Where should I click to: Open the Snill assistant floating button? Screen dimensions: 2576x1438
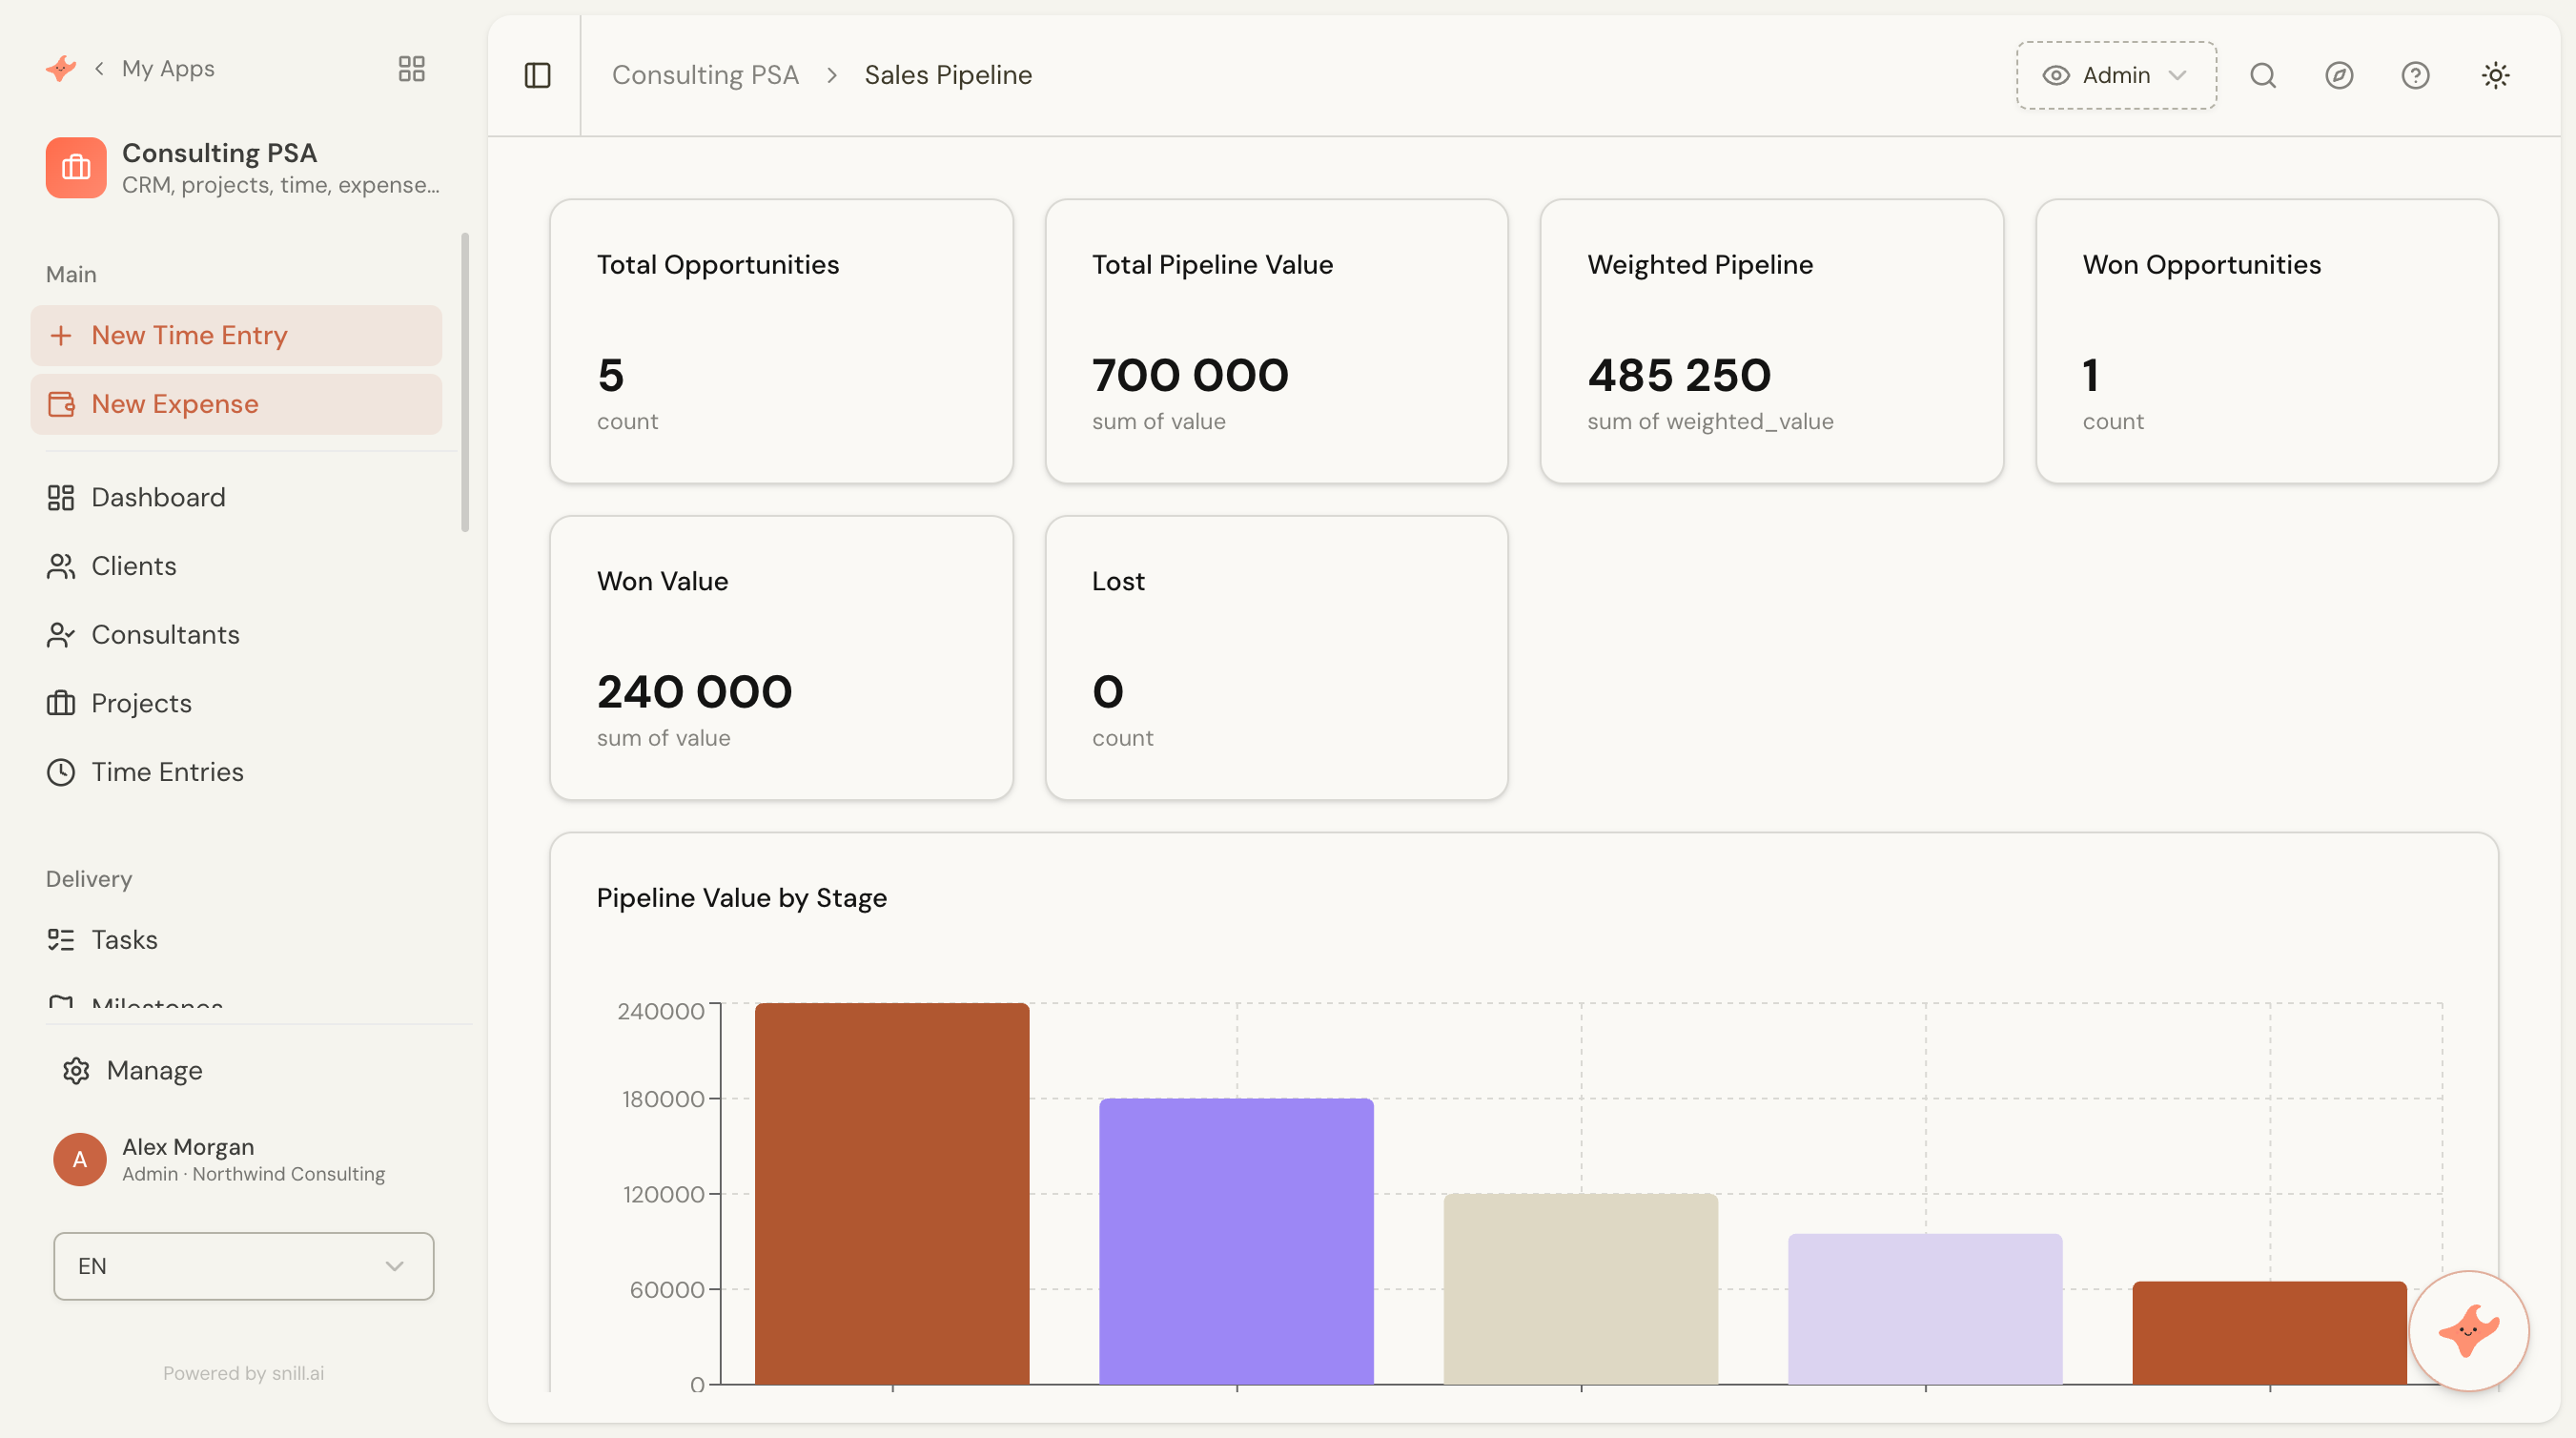pos(2469,1331)
